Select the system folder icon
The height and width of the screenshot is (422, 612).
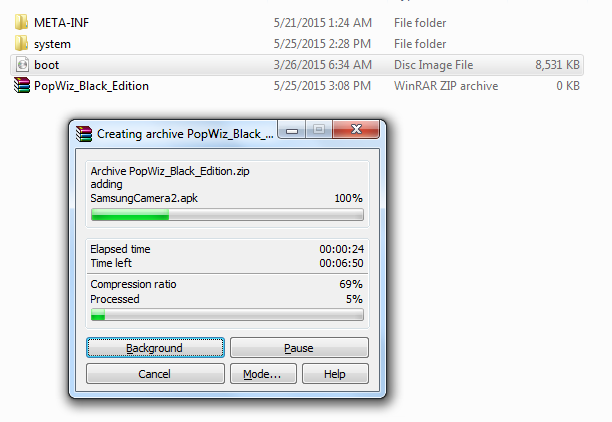pos(21,43)
